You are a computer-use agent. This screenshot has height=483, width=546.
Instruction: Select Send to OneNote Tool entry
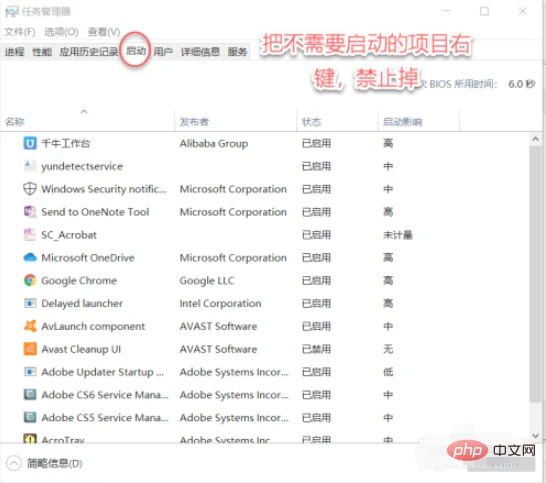click(95, 212)
